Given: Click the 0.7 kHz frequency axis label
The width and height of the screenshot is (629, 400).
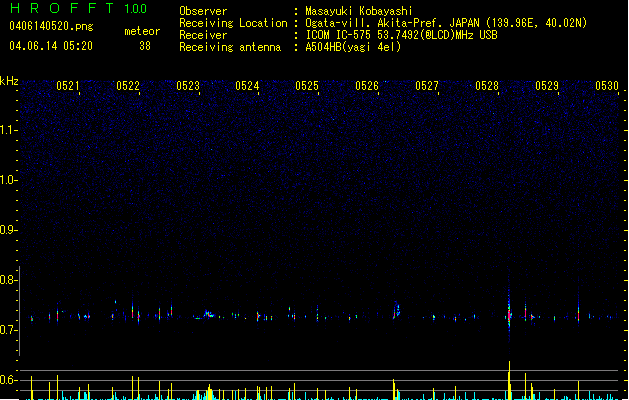Looking at the screenshot, I should click(x=8, y=330).
